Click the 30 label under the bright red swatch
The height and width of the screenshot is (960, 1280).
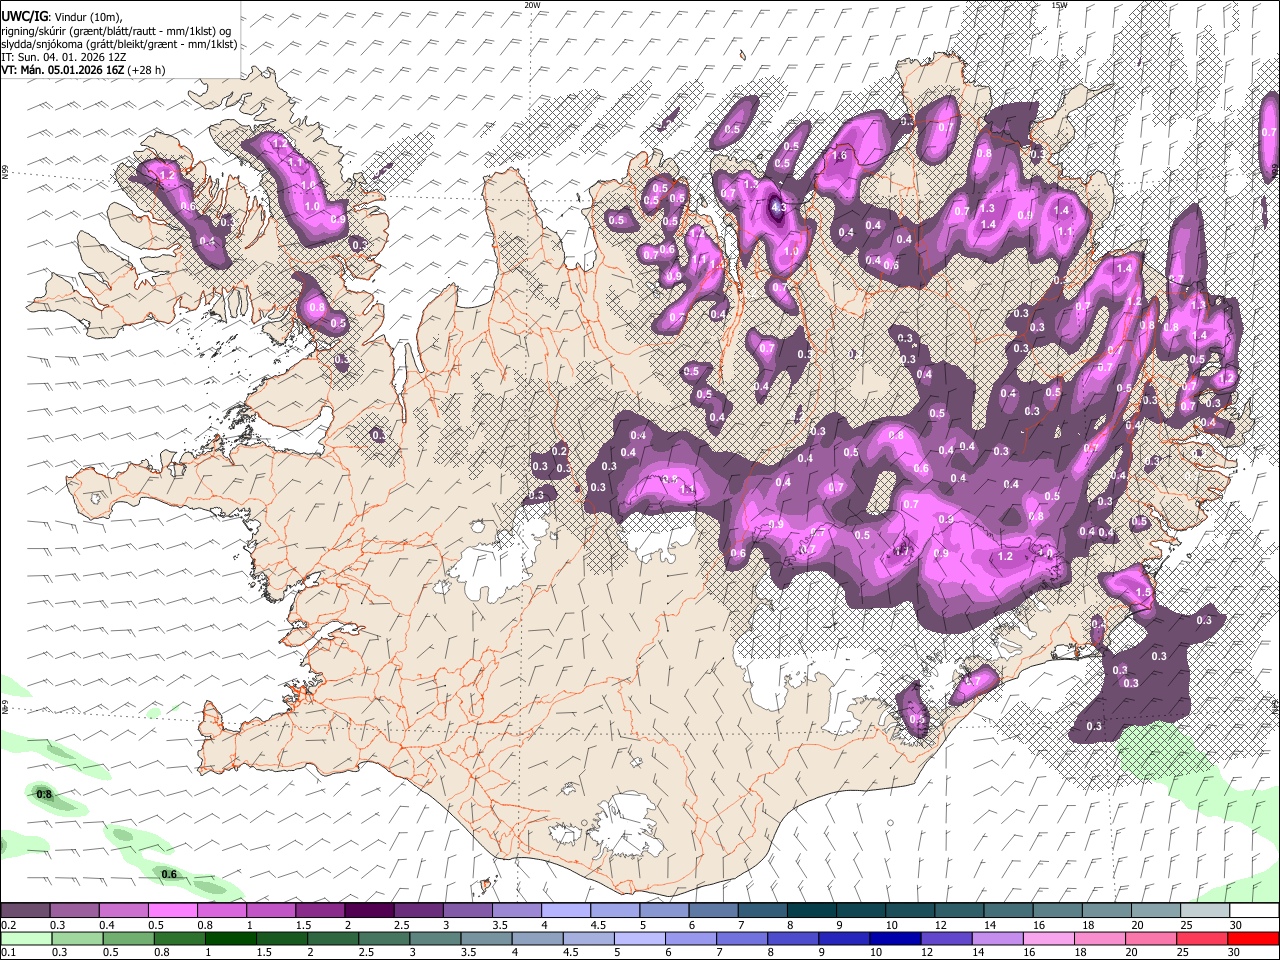click(1235, 952)
